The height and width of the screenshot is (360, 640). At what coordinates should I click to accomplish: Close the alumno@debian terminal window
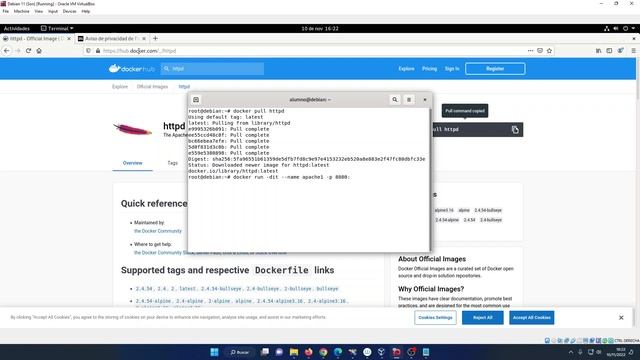click(x=424, y=100)
